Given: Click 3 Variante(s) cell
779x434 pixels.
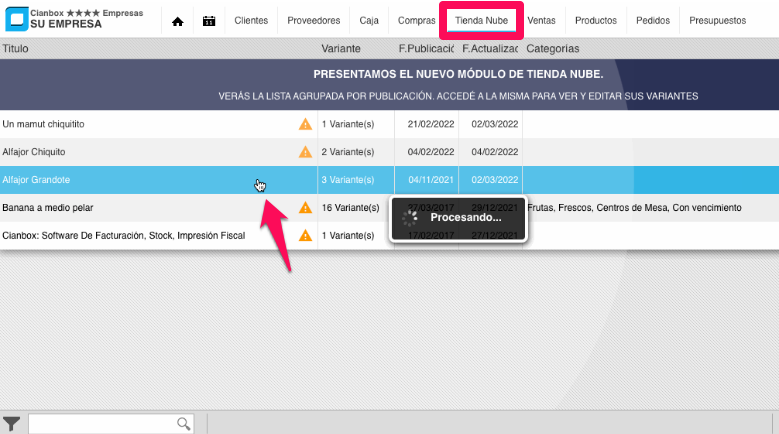Looking at the screenshot, I should [348, 180].
